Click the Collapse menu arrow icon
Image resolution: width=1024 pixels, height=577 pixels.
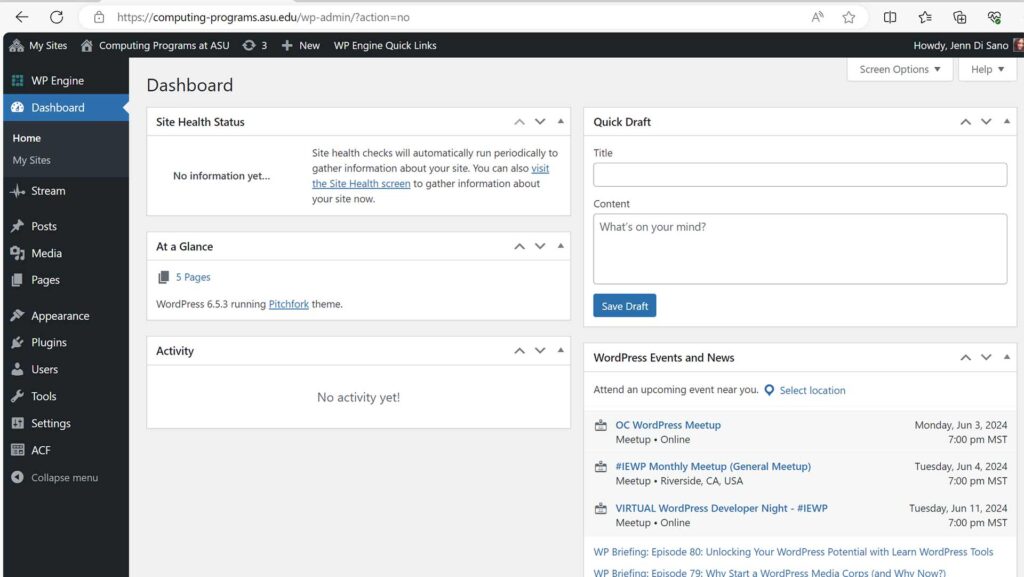(18, 477)
